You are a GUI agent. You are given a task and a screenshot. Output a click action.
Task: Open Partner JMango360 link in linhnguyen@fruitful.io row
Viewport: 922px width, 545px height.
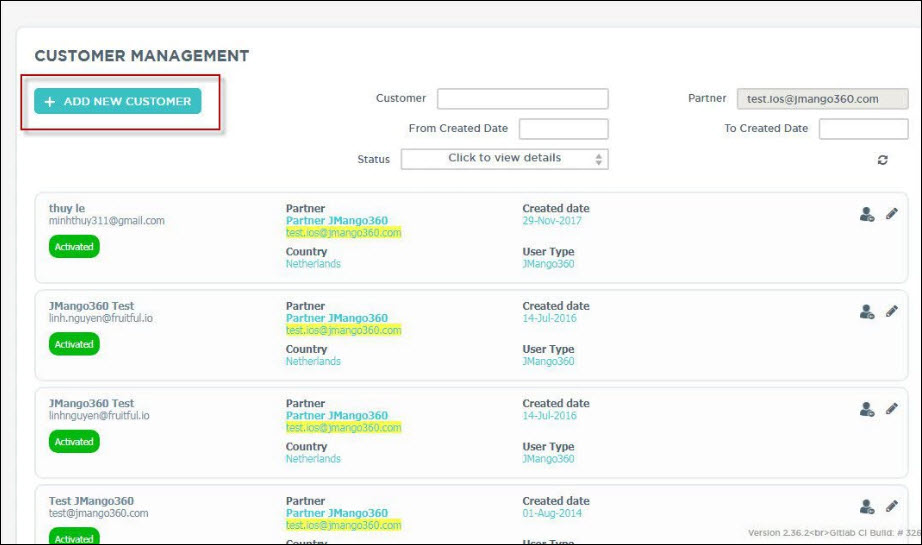pyautogui.click(x=337, y=416)
